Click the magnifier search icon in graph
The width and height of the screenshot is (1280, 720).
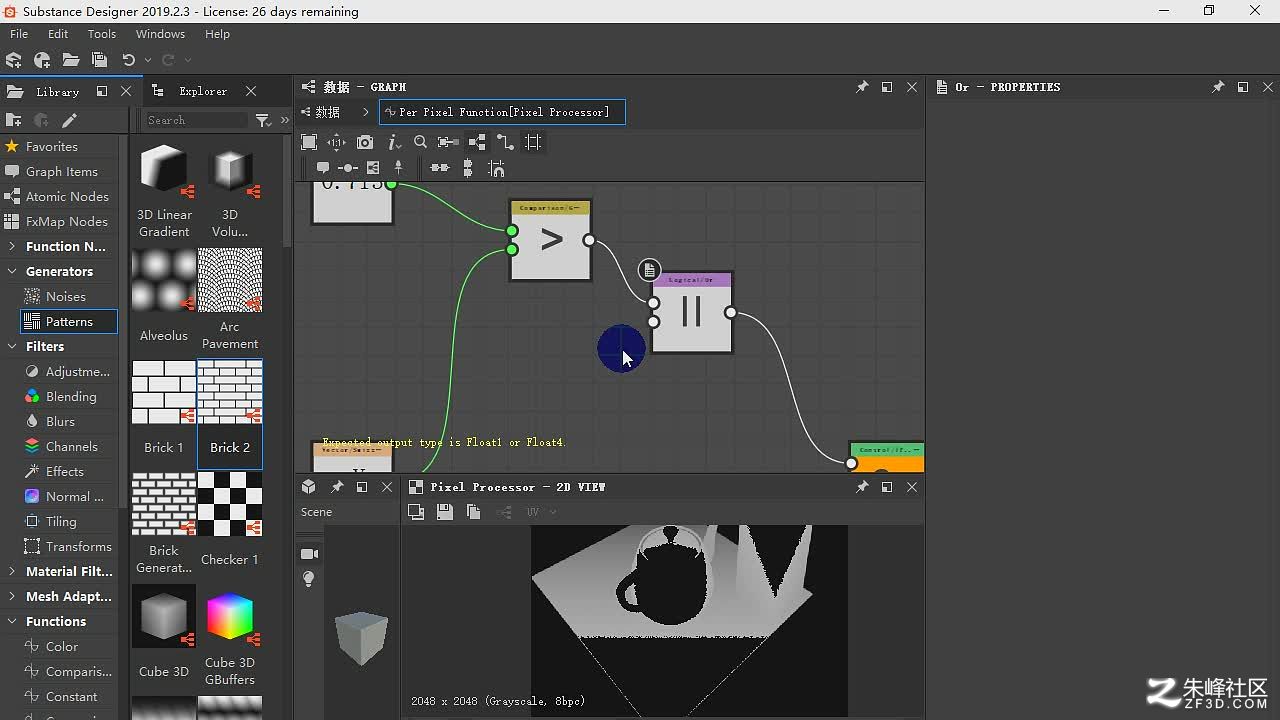420,142
